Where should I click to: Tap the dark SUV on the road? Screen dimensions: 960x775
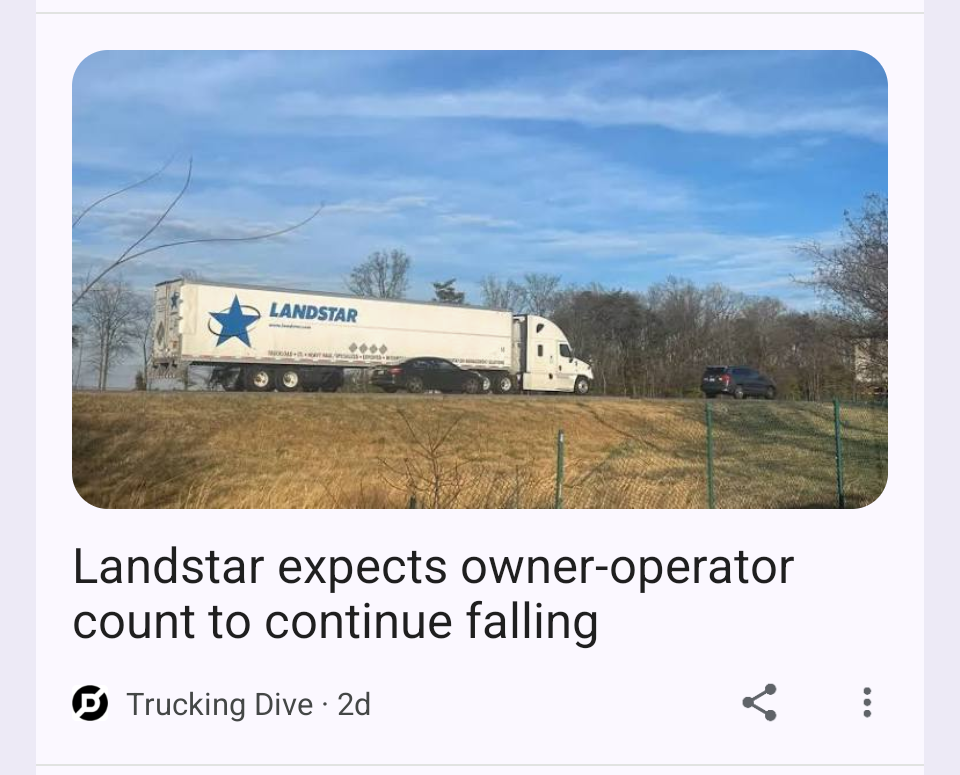[x=738, y=382]
